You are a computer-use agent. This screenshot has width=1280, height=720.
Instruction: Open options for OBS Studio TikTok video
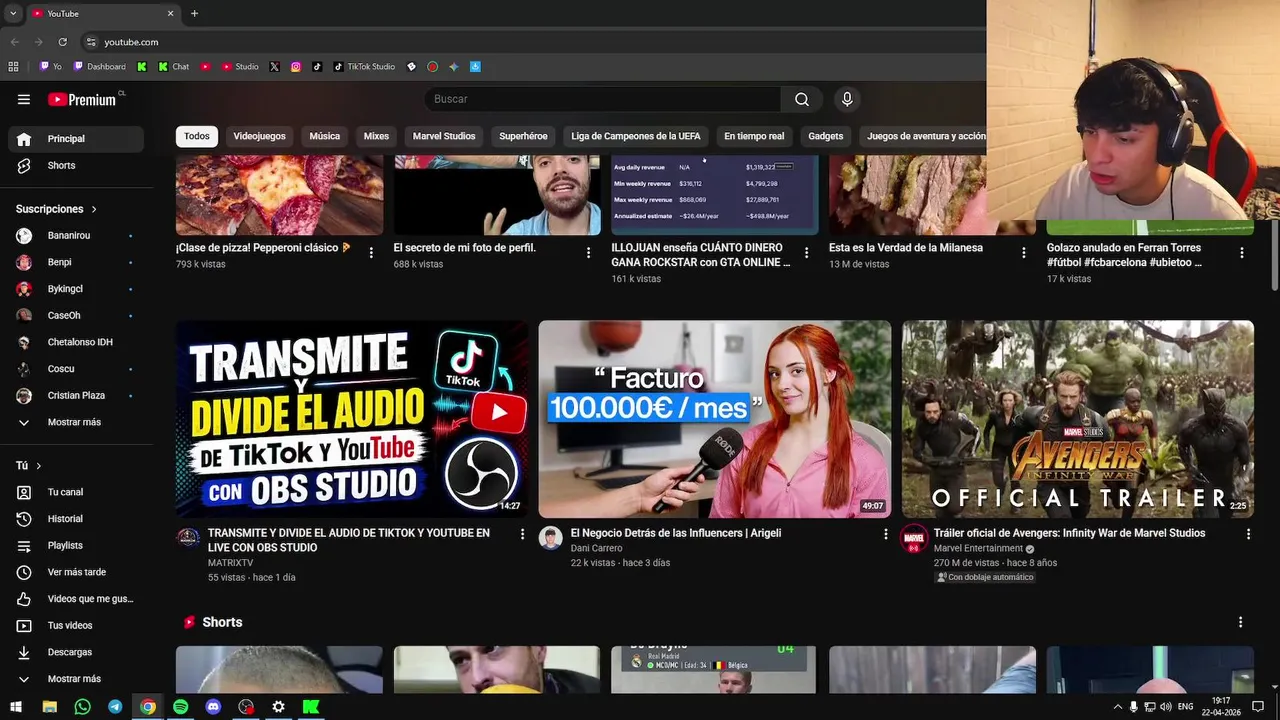(522, 534)
